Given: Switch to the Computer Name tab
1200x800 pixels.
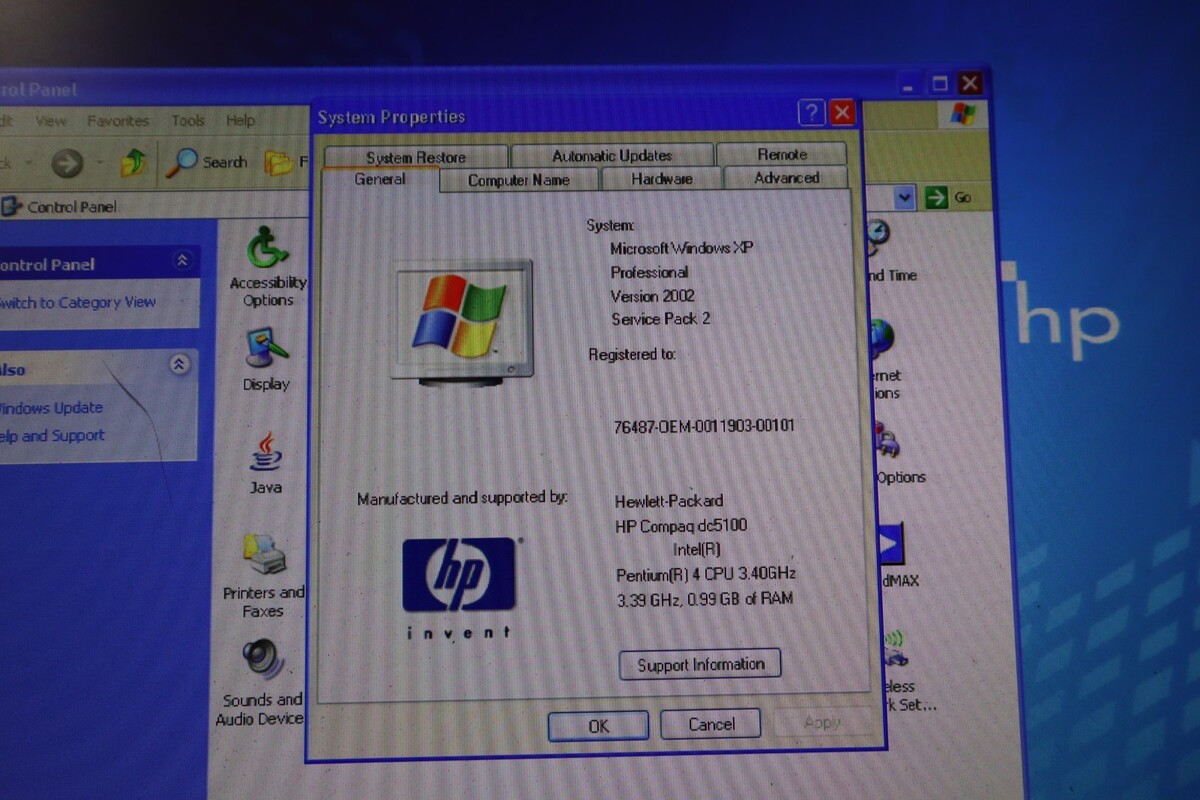Looking at the screenshot, I should [518, 181].
